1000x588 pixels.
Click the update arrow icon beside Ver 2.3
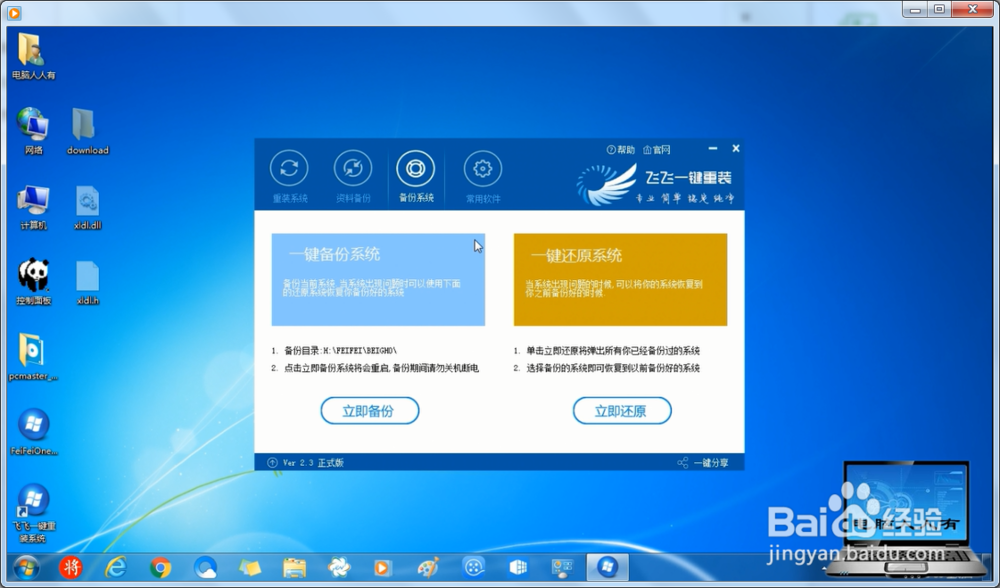[x=272, y=463]
